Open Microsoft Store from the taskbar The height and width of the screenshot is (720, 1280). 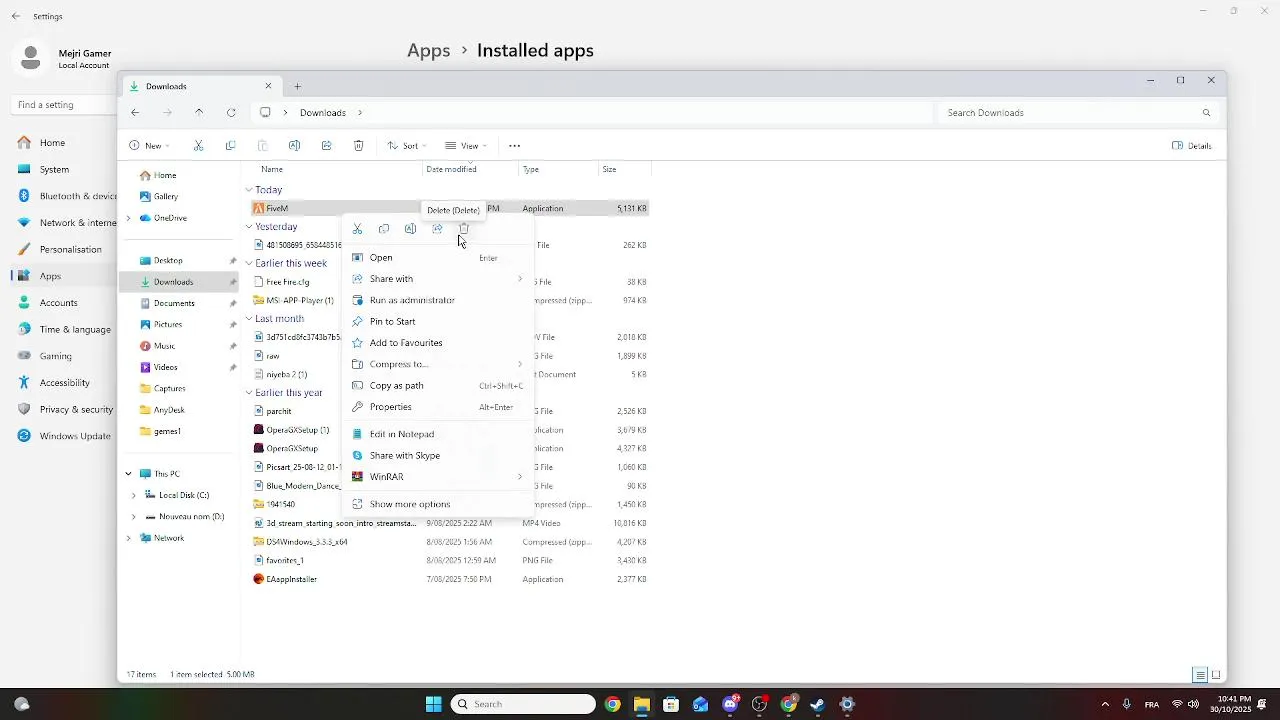click(x=671, y=704)
